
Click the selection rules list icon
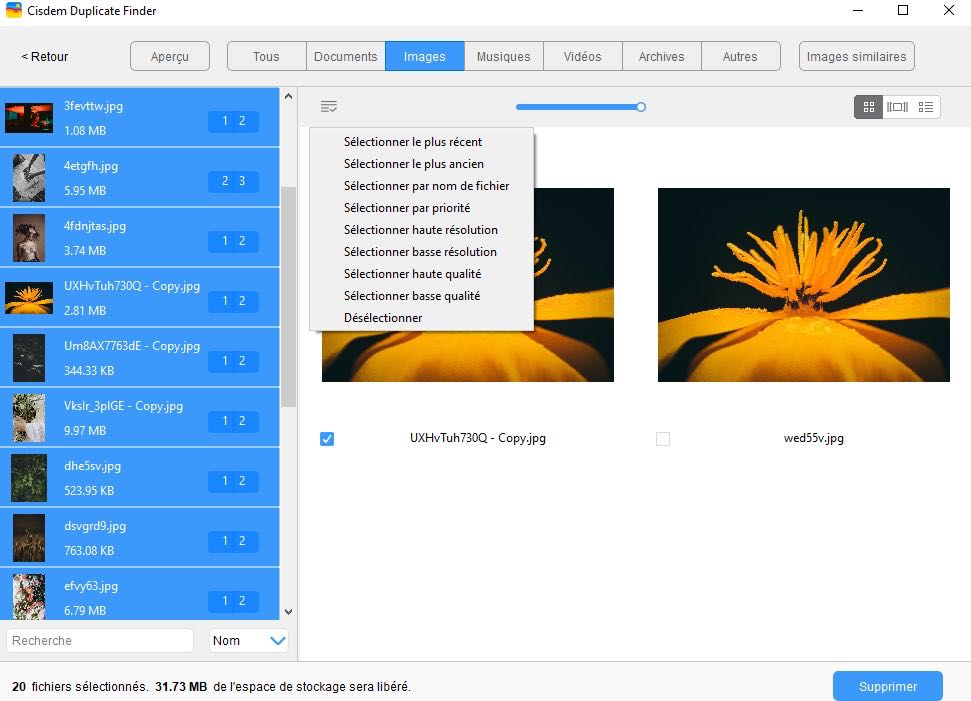tap(329, 107)
